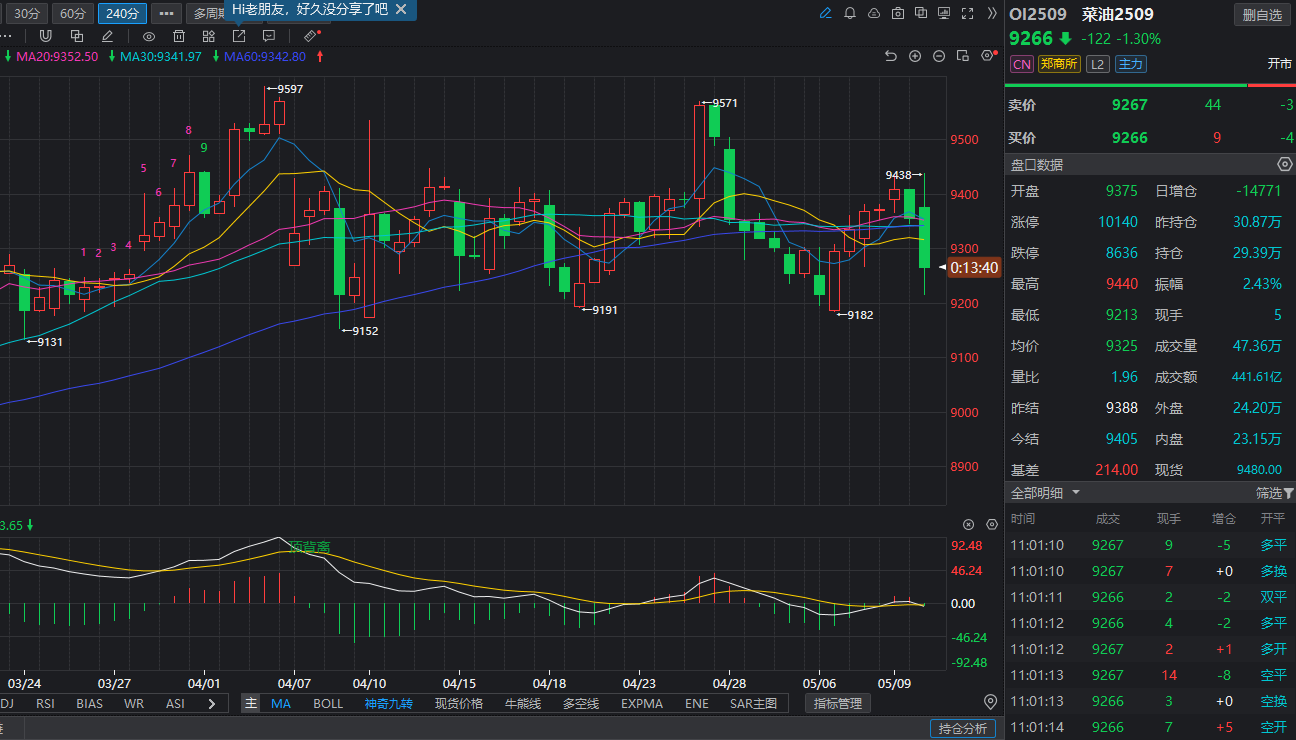Dismiss the share reminder tooltip

pos(401,9)
